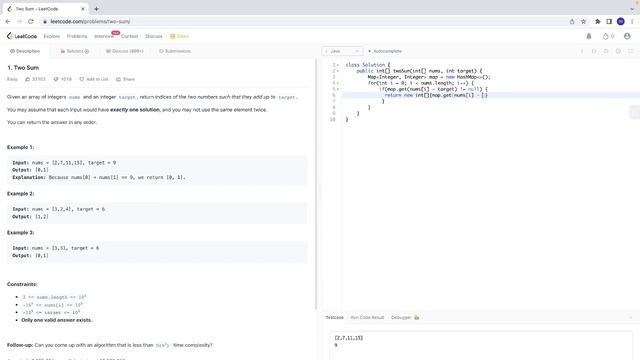Toggle the Autocomplete option
The image size is (640, 360).
385,51
